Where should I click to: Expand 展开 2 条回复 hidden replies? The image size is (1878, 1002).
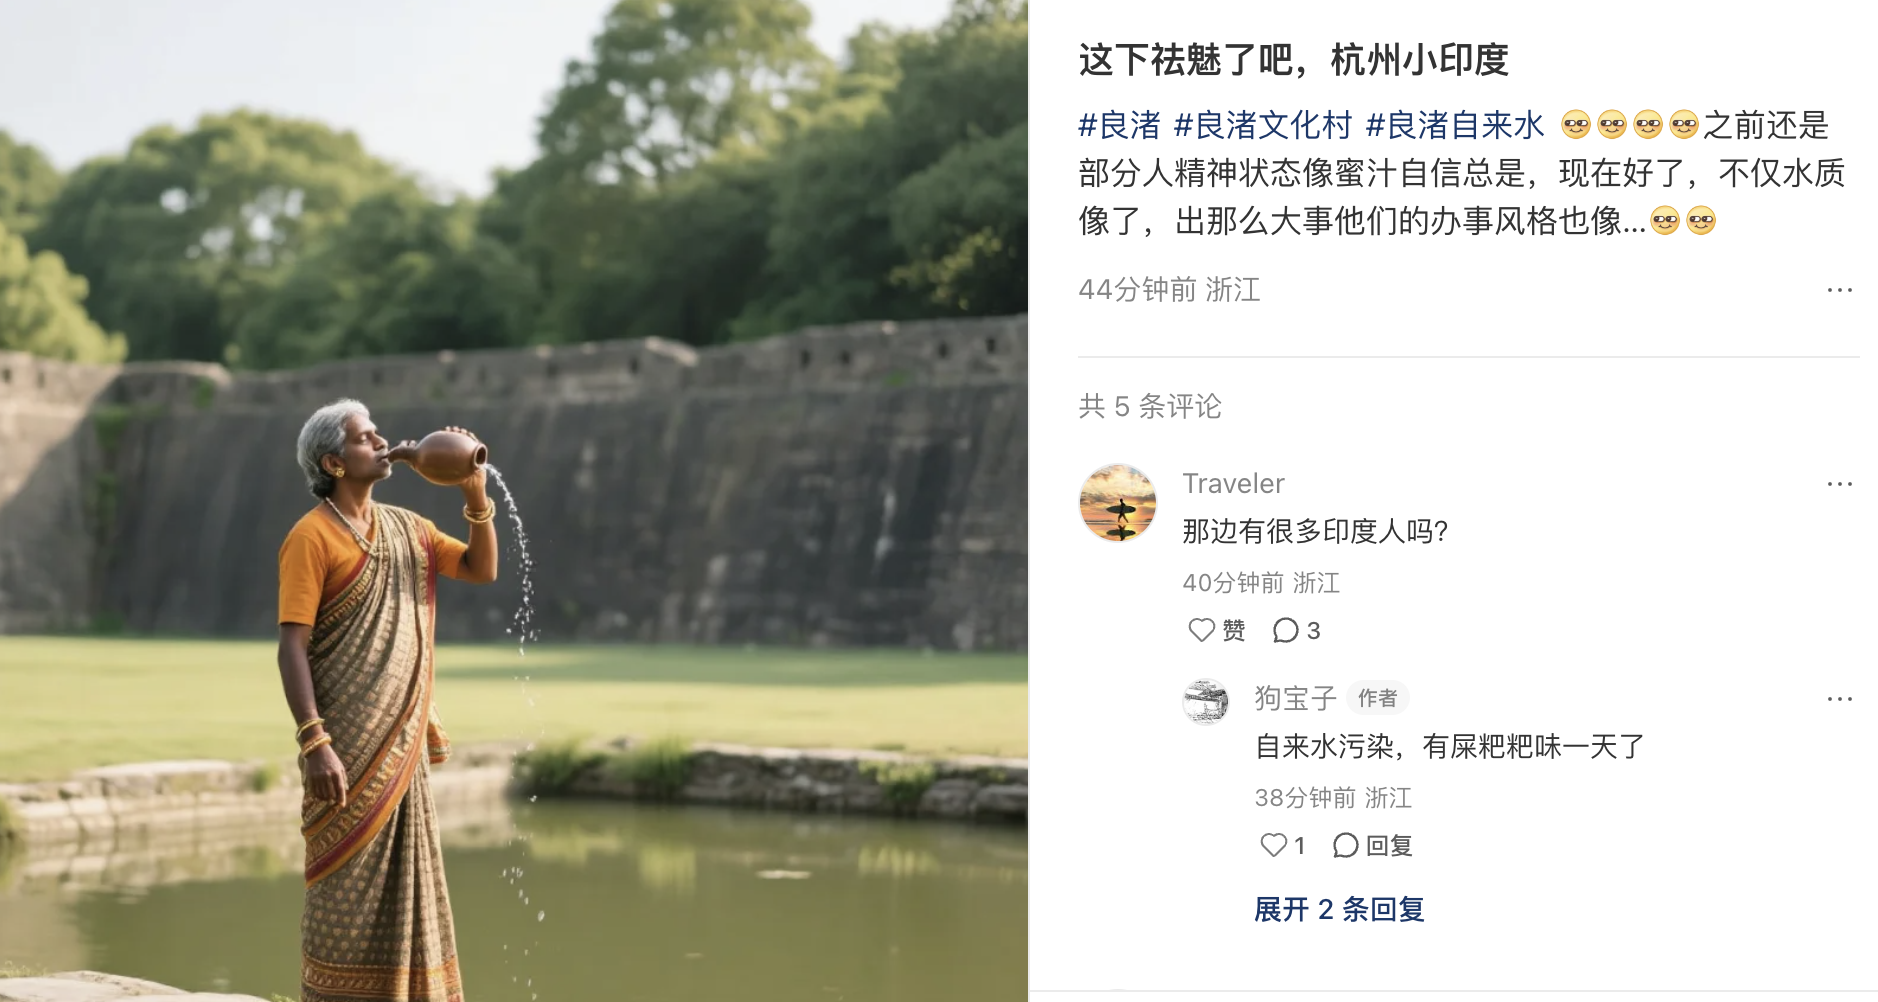point(1339,909)
